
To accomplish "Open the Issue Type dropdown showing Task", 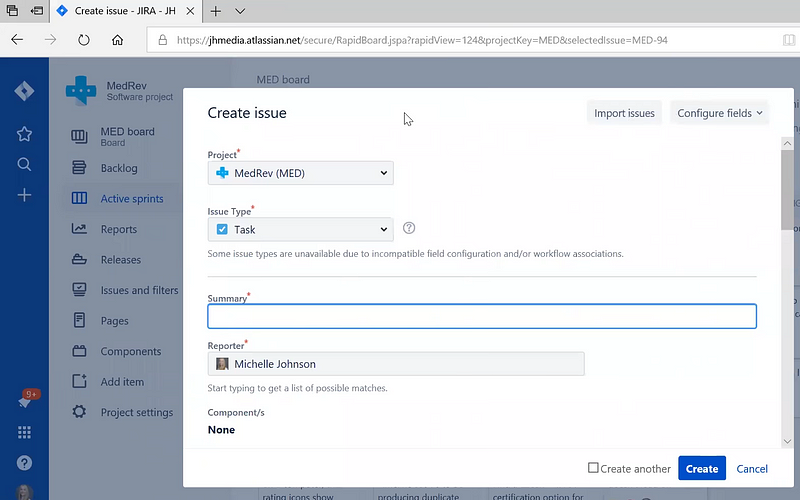I will tap(301, 230).
